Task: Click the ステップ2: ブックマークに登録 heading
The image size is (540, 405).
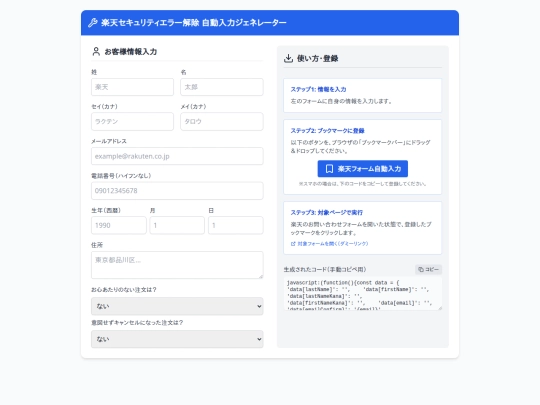Action: 328,131
